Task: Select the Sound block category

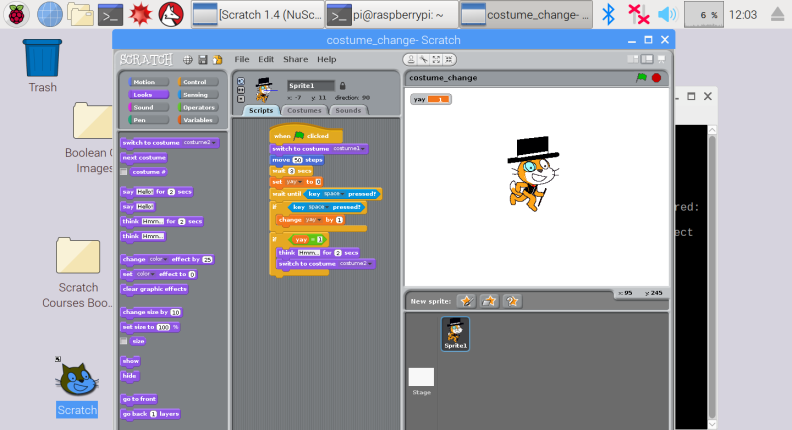Action: (x=148, y=107)
